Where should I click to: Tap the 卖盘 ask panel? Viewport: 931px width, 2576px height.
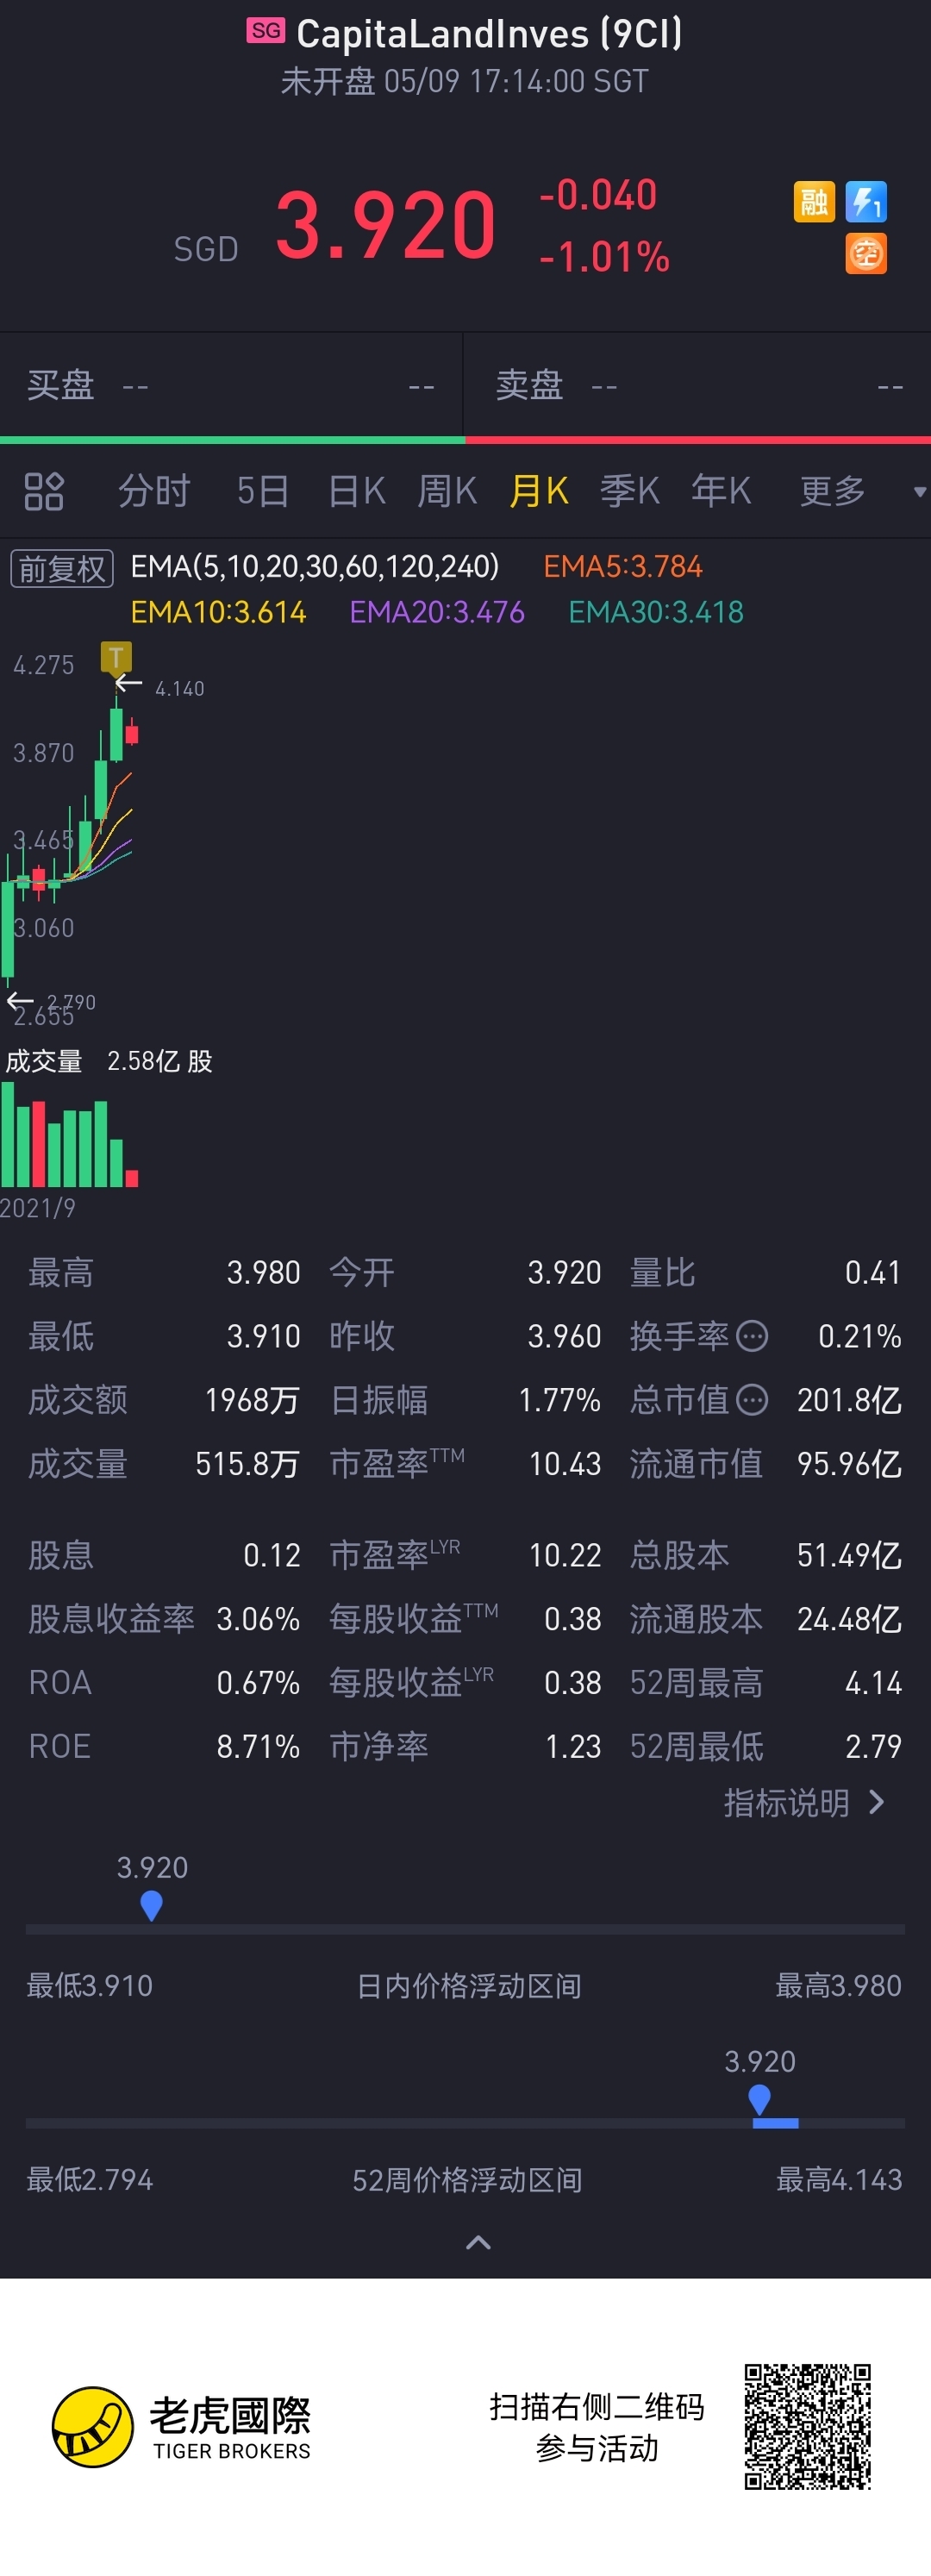[x=698, y=386]
